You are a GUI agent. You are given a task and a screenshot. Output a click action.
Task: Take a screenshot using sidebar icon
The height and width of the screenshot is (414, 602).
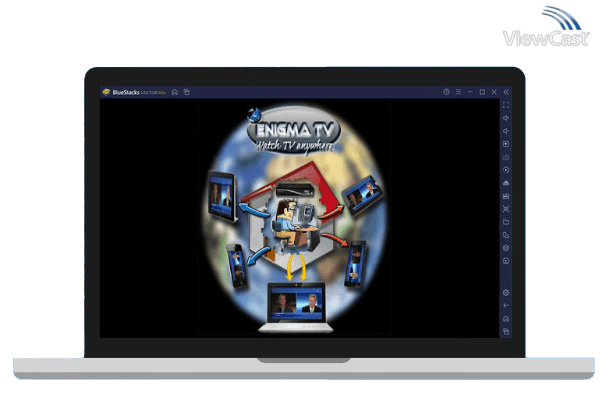tap(506, 209)
